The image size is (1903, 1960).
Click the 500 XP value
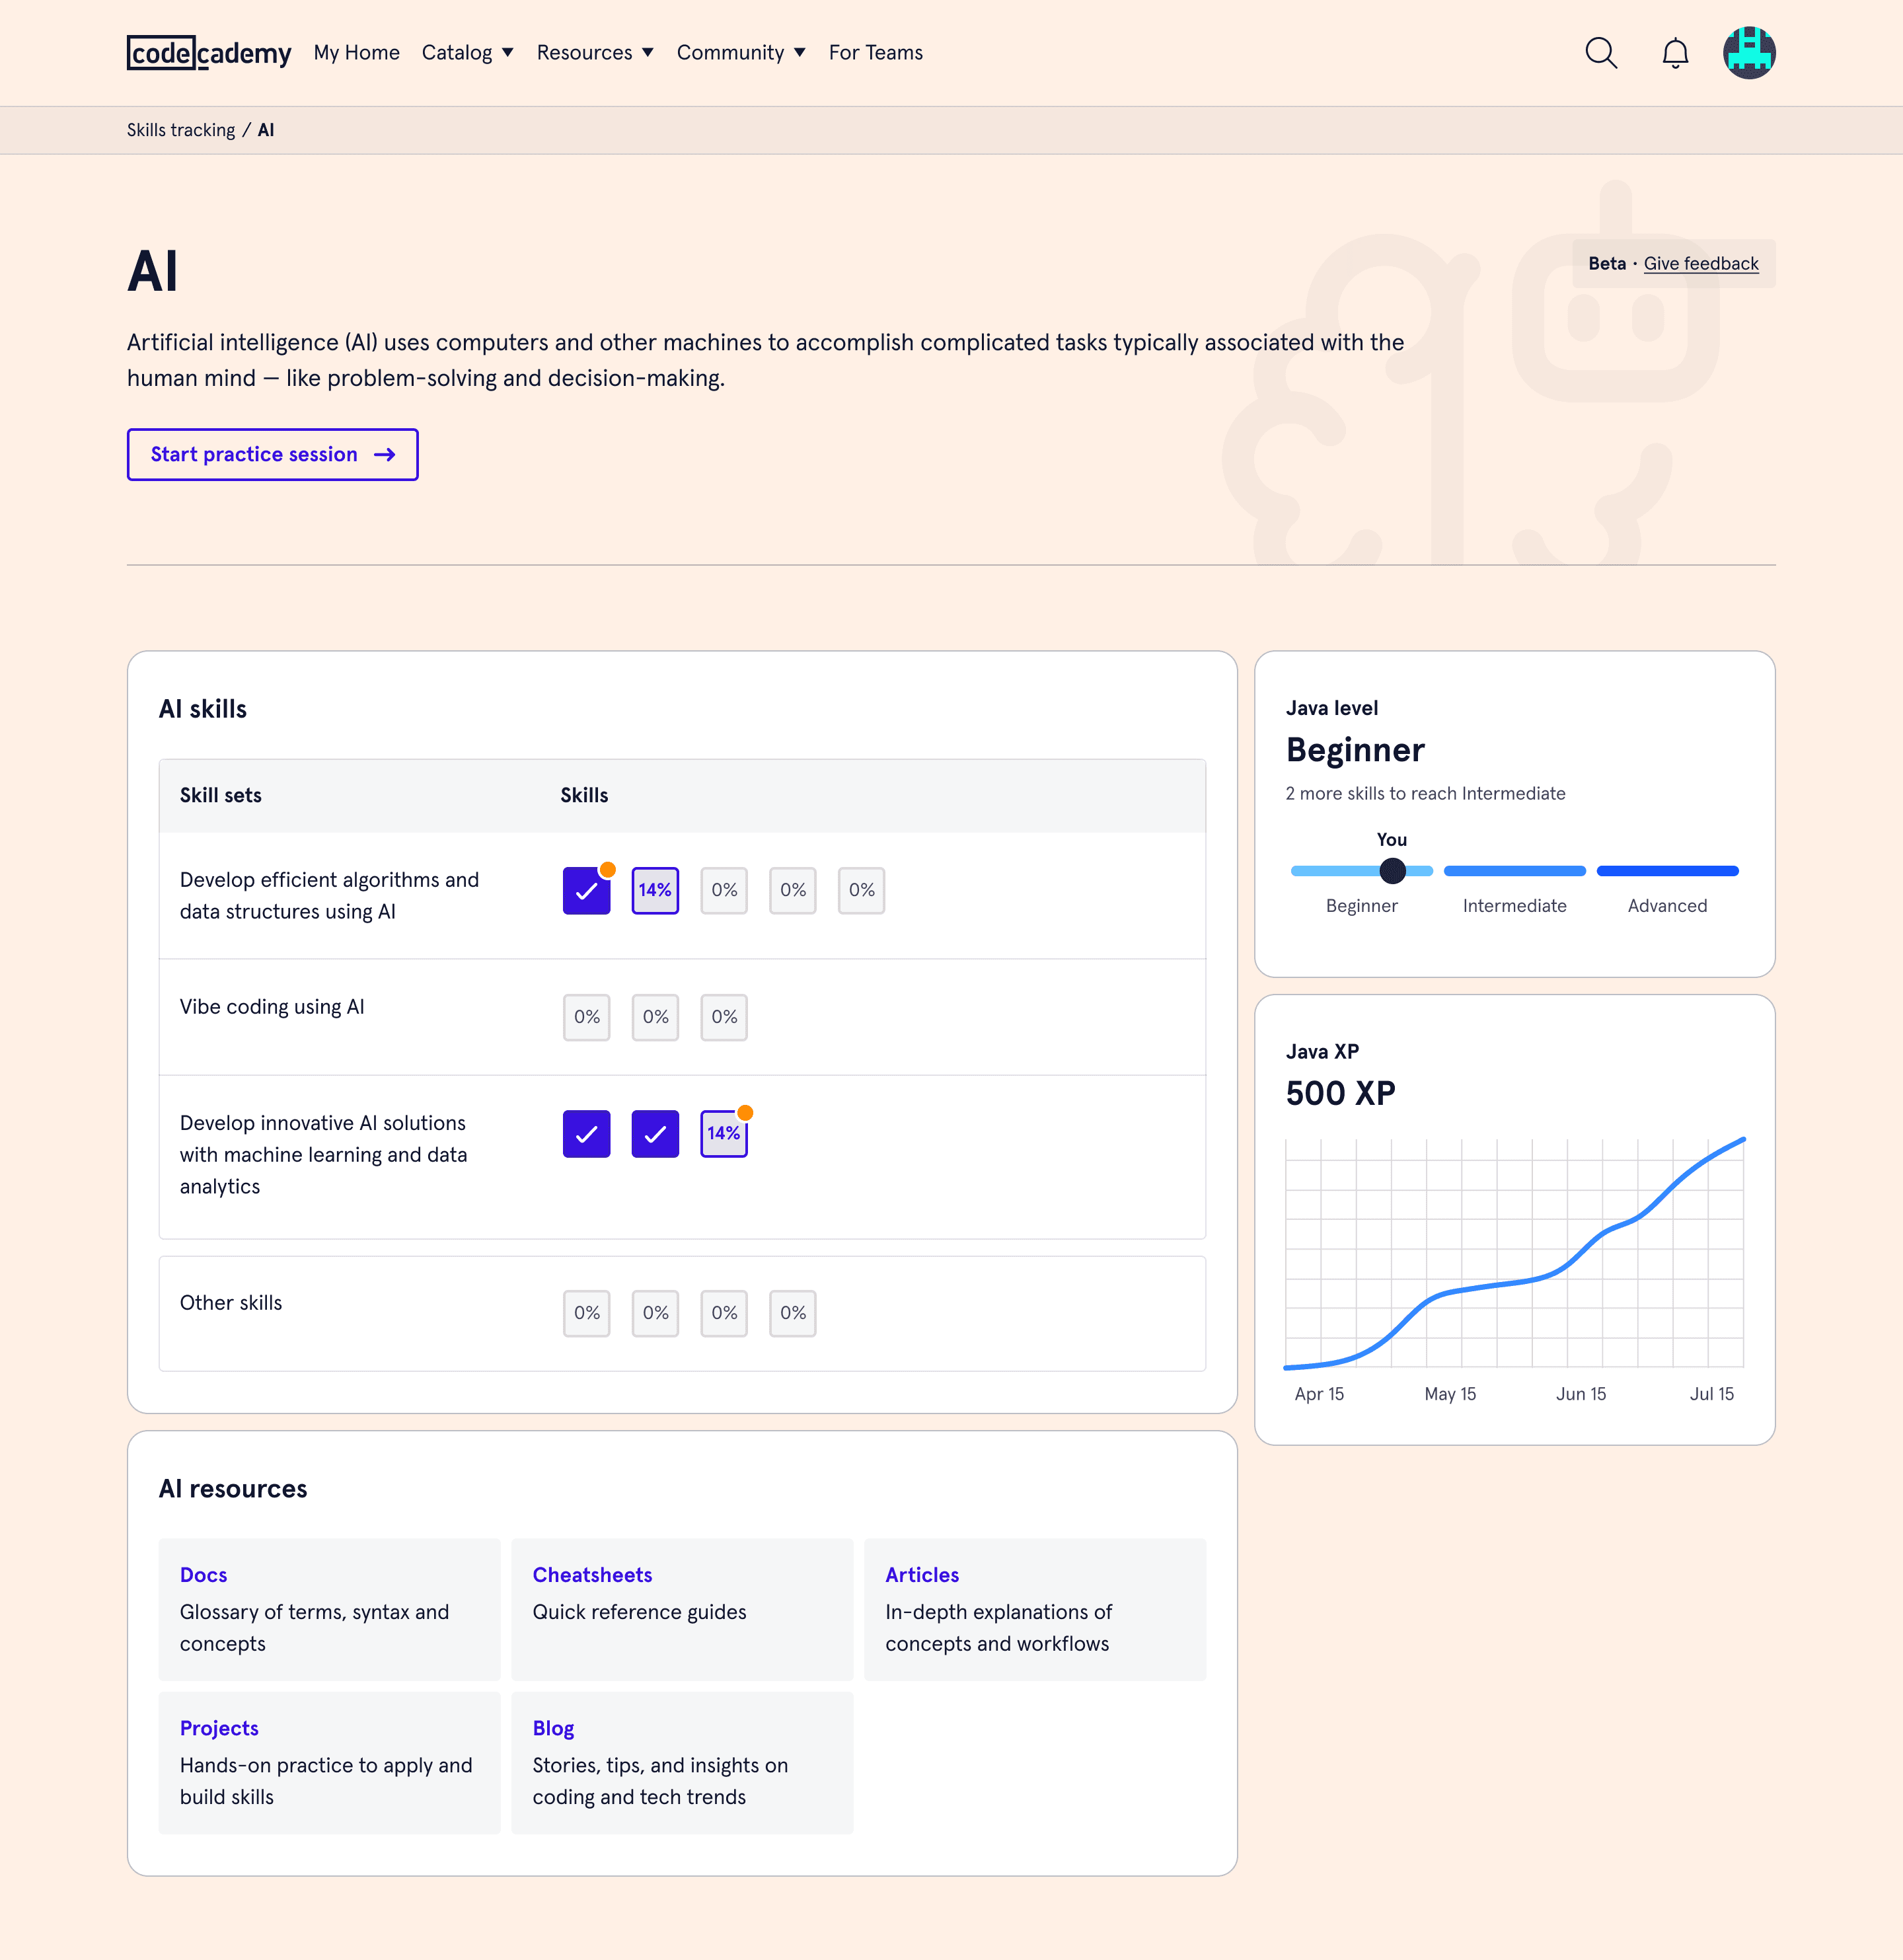(1341, 1093)
